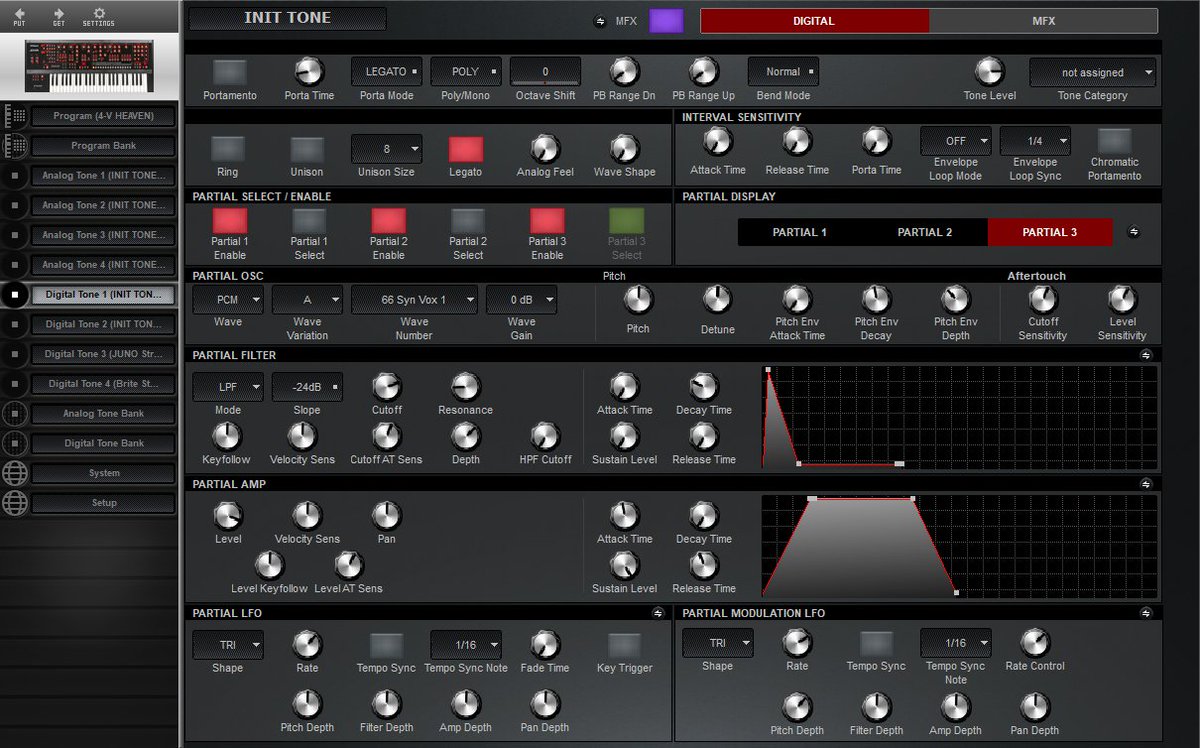Click the copy icon on PARTIAL DISPLAY header
The height and width of the screenshot is (748, 1200).
1133,230
